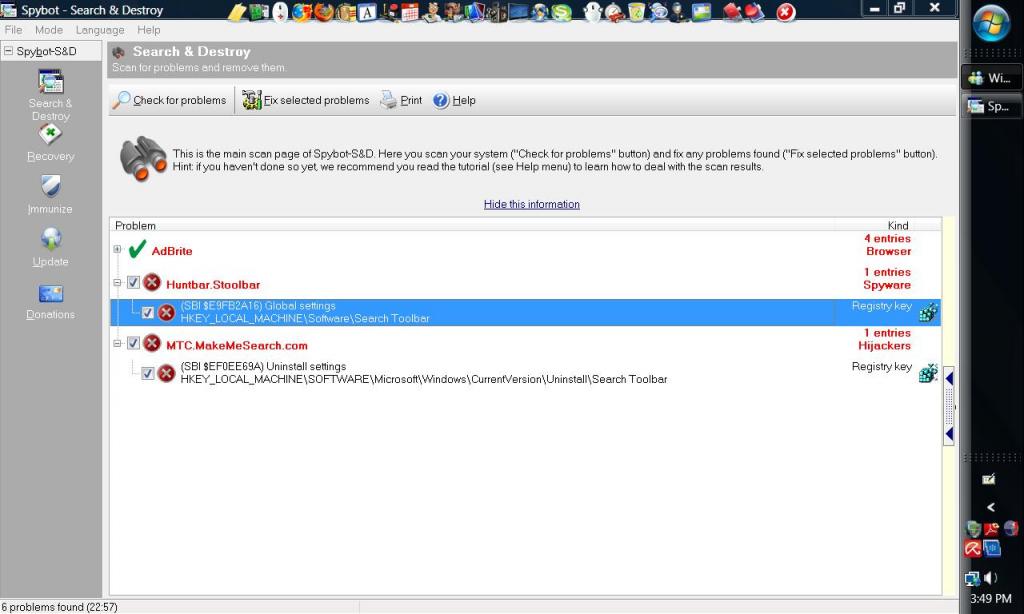The height and width of the screenshot is (614, 1024).
Task: Collapse the Huntbar.Stoolbar tree node
Action: (118, 283)
